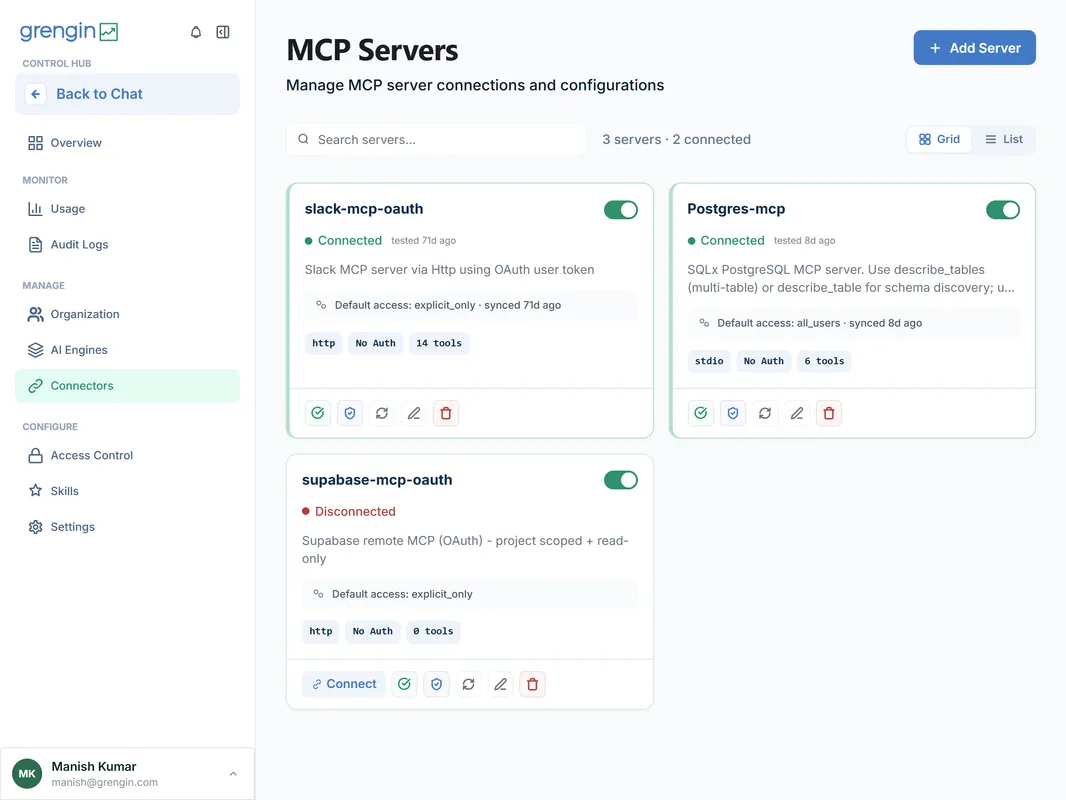Image resolution: width=1066 pixels, height=800 pixels.
Task: Select Connectors in the sidebar
Action: [x=127, y=385]
